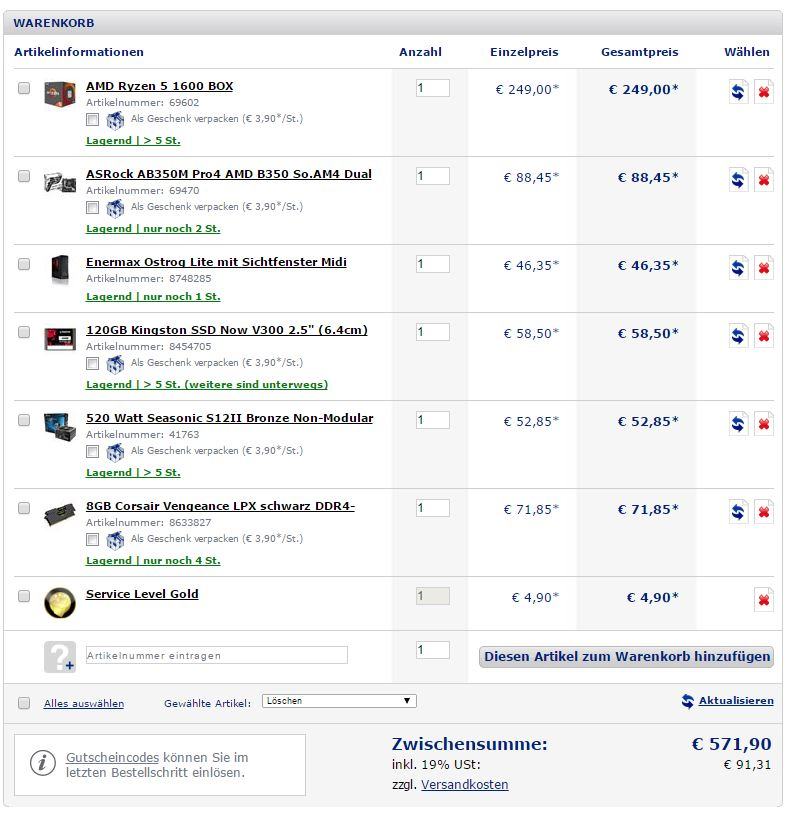Enable gift wrapping for Kingston SSD
This screenshot has width=788, height=814.
92,363
